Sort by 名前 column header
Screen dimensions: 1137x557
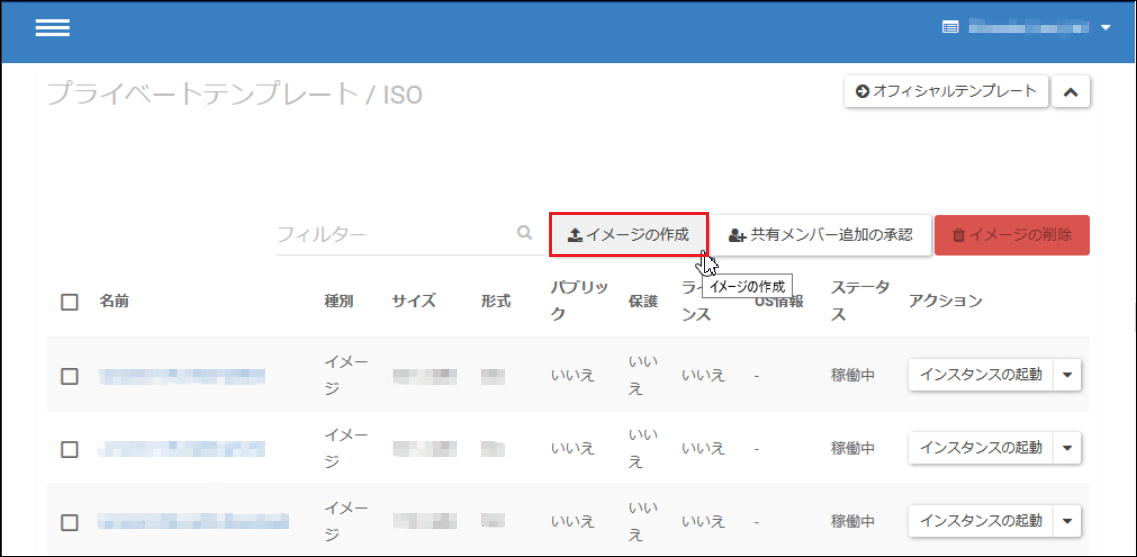115,302
